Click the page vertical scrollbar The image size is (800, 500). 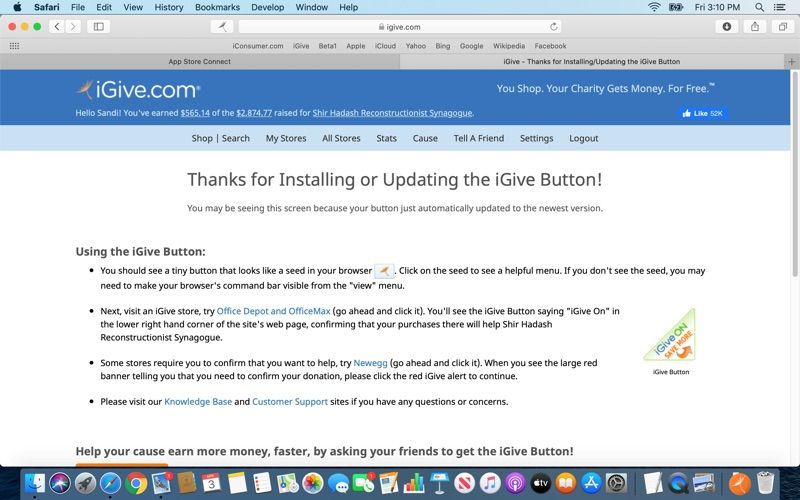pos(795,173)
